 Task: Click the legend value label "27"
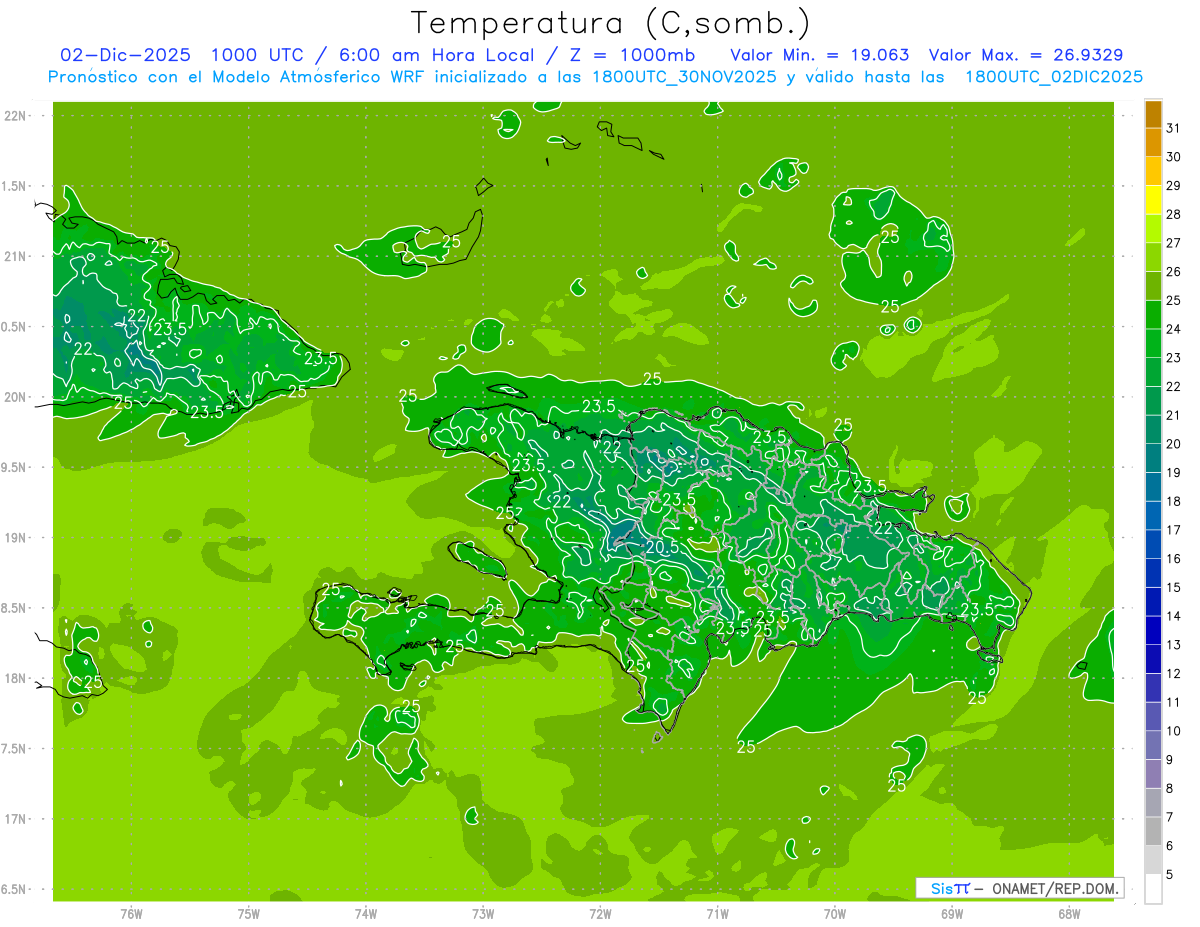tap(1173, 243)
